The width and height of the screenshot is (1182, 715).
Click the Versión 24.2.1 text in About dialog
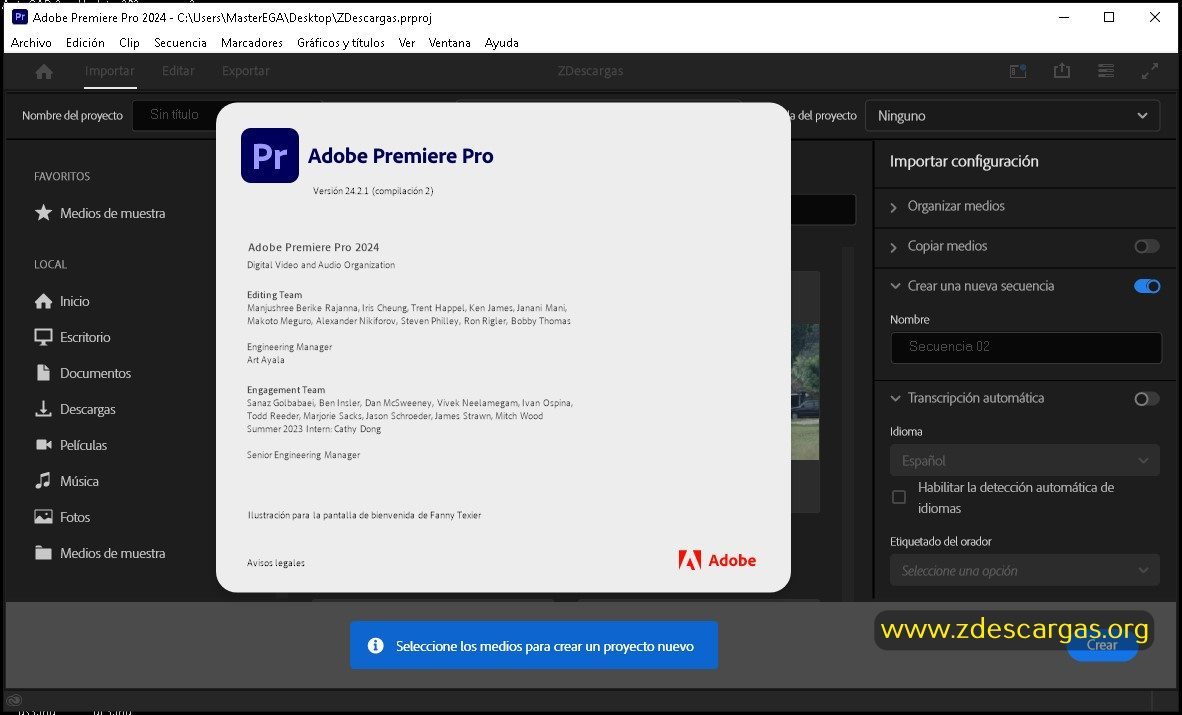373,191
